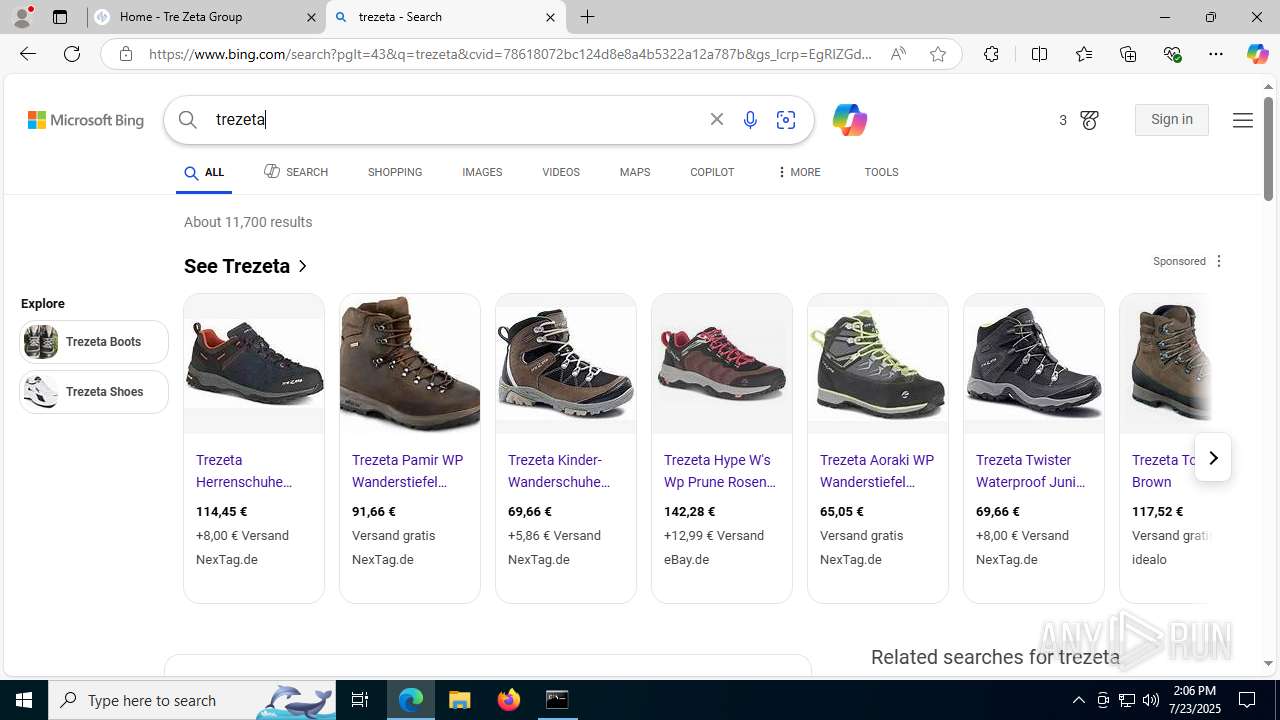Click the 142,28 € price
This screenshot has height=720, width=1280.
(x=690, y=512)
